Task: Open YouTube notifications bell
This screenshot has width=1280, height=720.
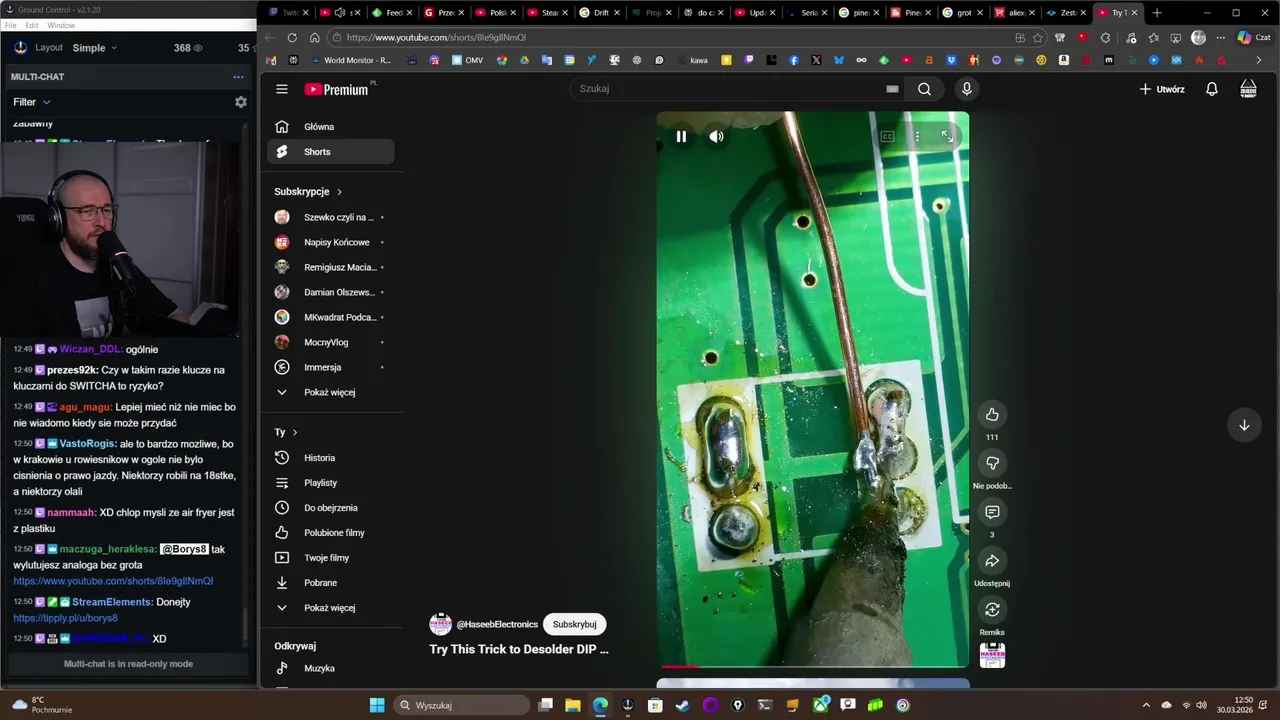Action: (x=1211, y=89)
